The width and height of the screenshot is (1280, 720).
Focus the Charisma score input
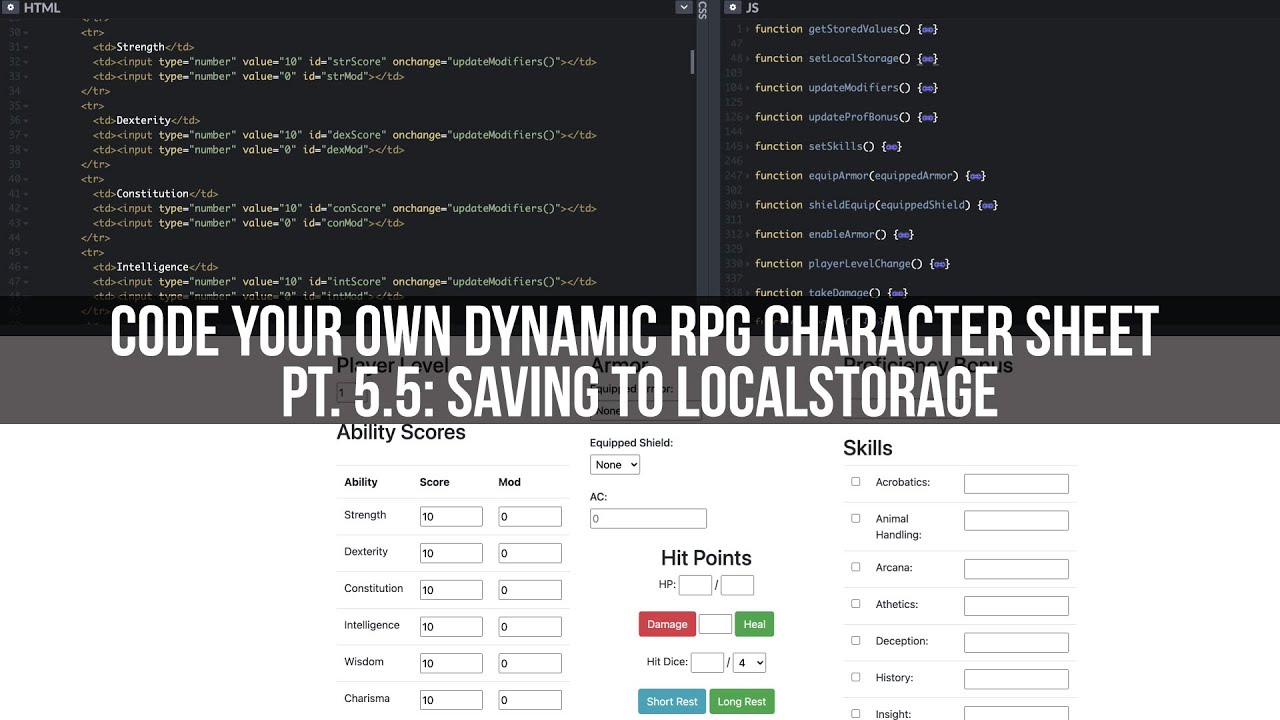pyautogui.click(x=451, y=700)
